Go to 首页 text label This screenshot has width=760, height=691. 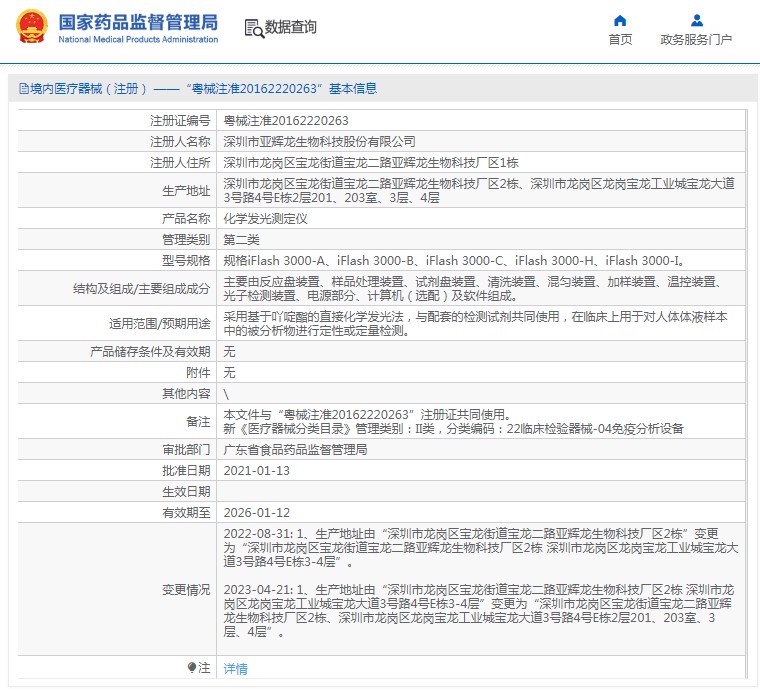tap(620, 40)
